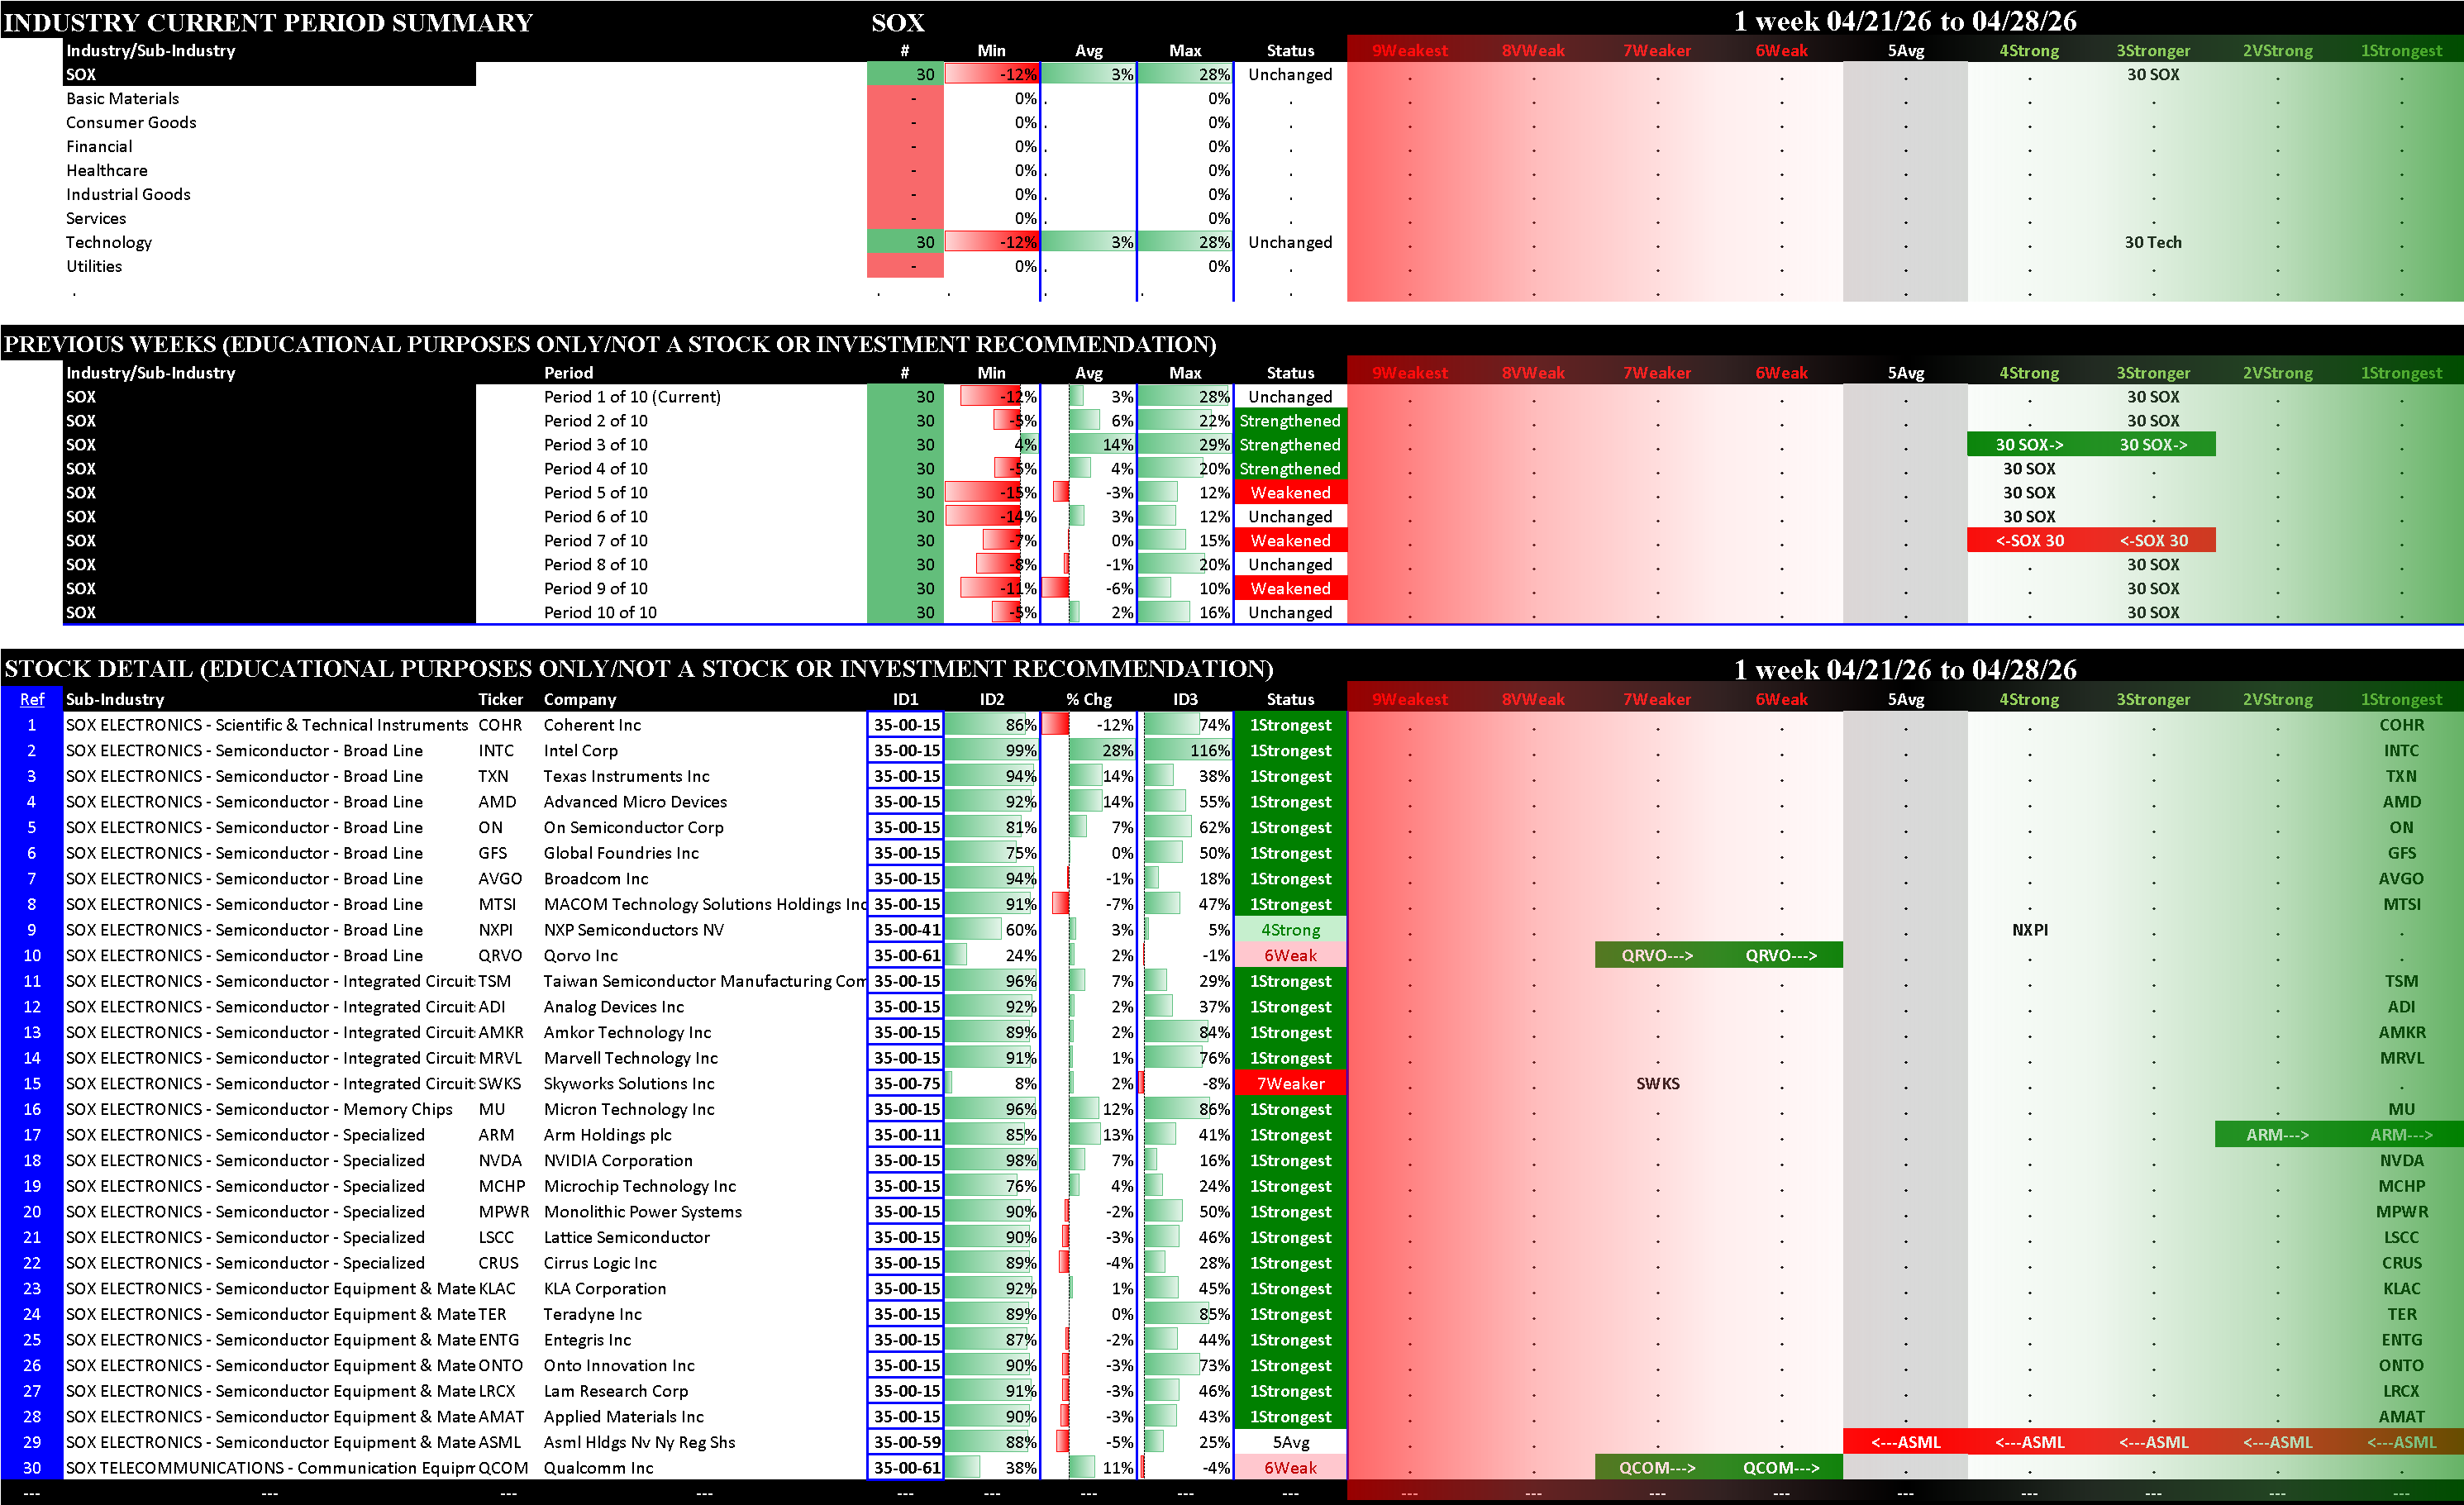Click the '30 Tech' cell in top summary
Screen dimensions: 2464x1505
click(2153, 242)
